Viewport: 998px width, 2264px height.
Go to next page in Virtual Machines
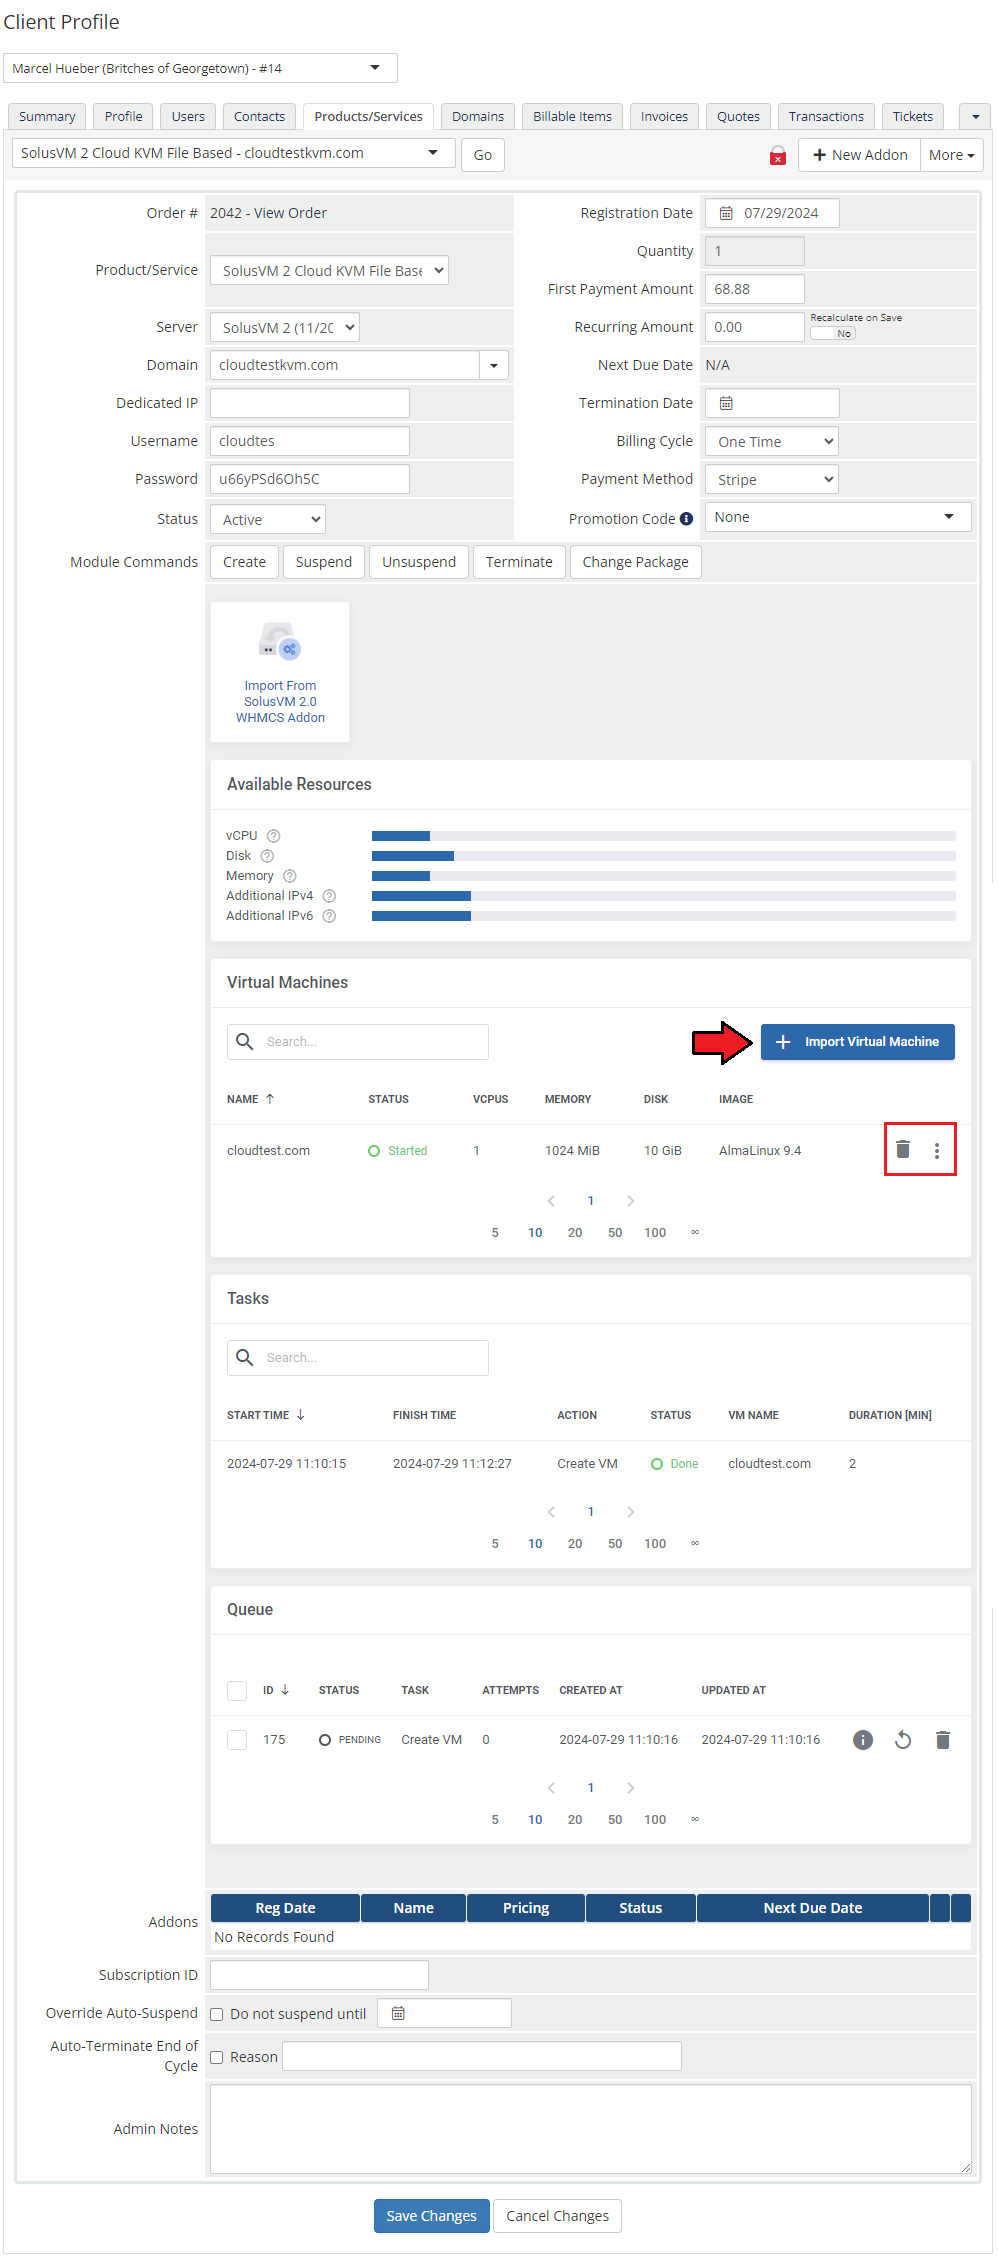click(x=630, y=1201)
